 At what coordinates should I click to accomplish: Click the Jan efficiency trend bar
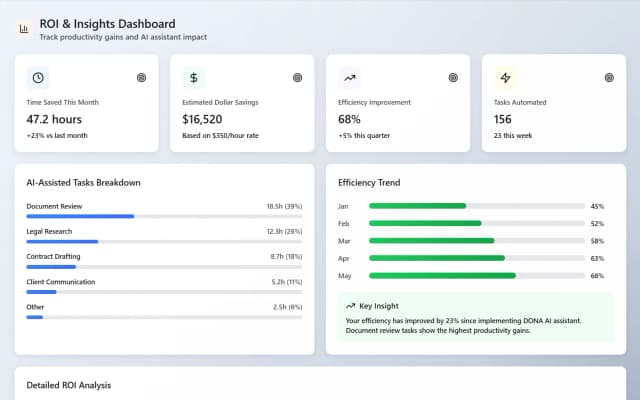pos(476,206)
